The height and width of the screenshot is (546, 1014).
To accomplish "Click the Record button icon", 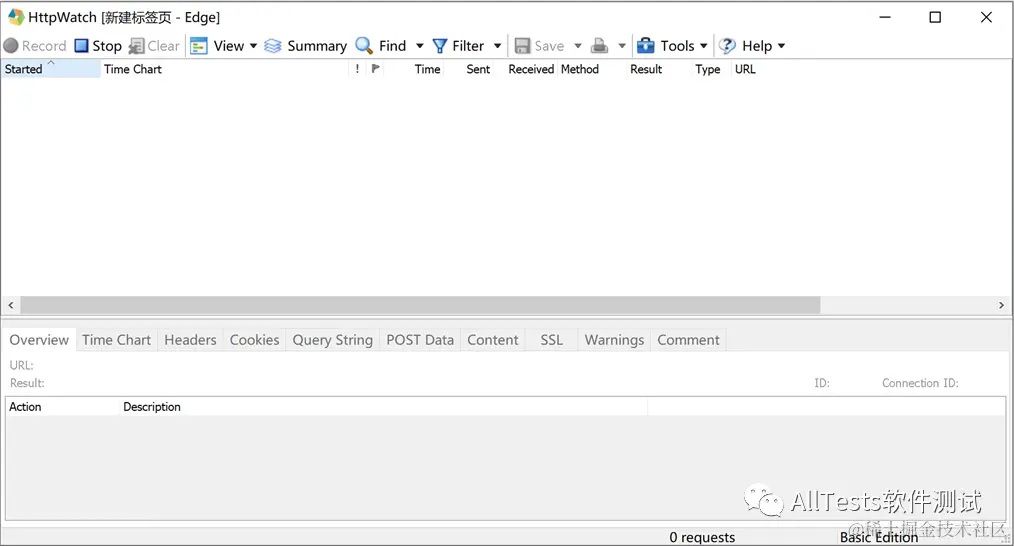I will pyautogui.click(x=10, y=46).
